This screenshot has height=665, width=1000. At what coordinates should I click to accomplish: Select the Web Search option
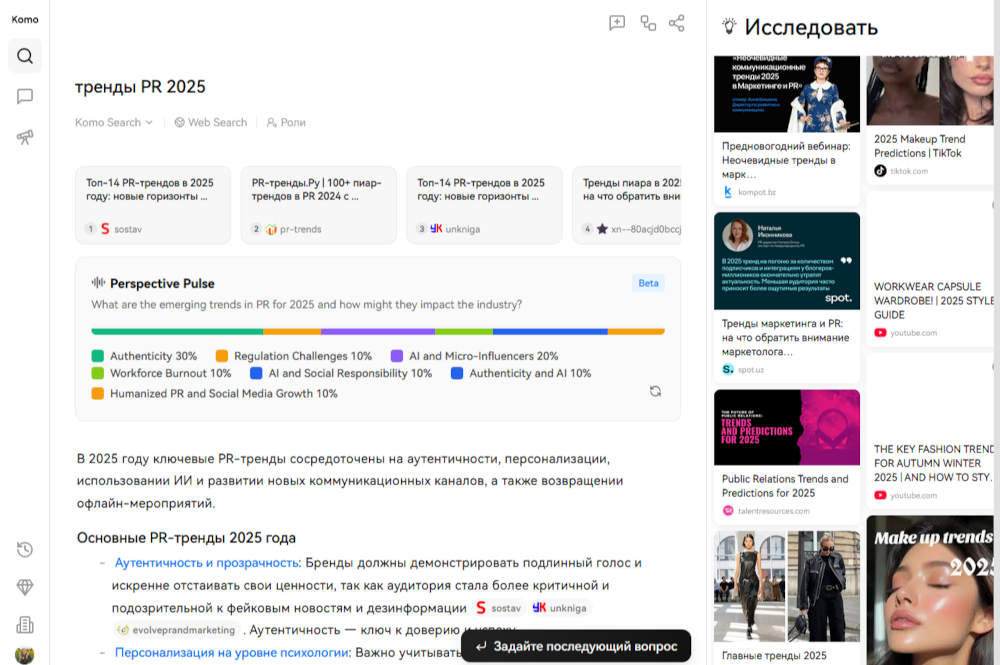tap(210, 122)
